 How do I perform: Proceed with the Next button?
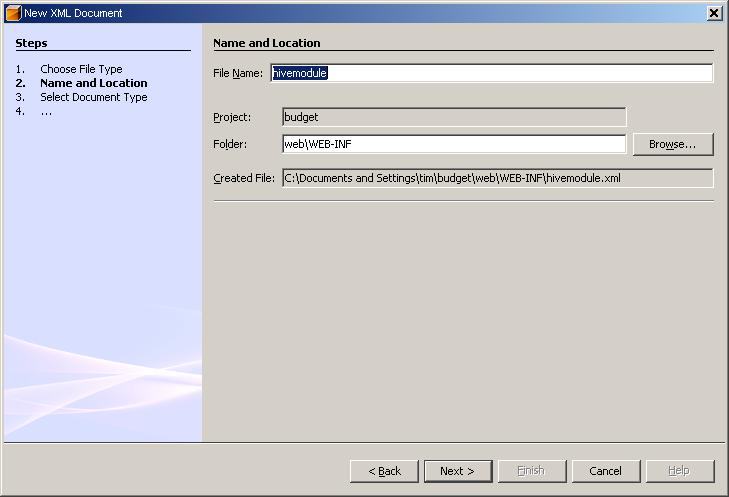click(458, 471)
